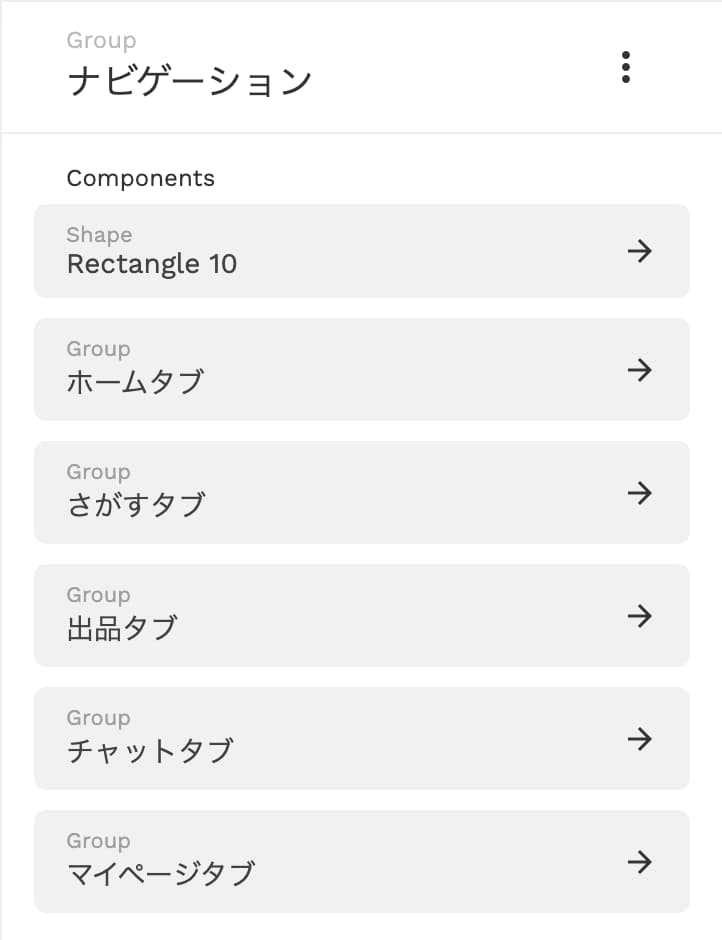Open the 出品タブ group component
The image size is (722, 940).
[x=362, y=615]
